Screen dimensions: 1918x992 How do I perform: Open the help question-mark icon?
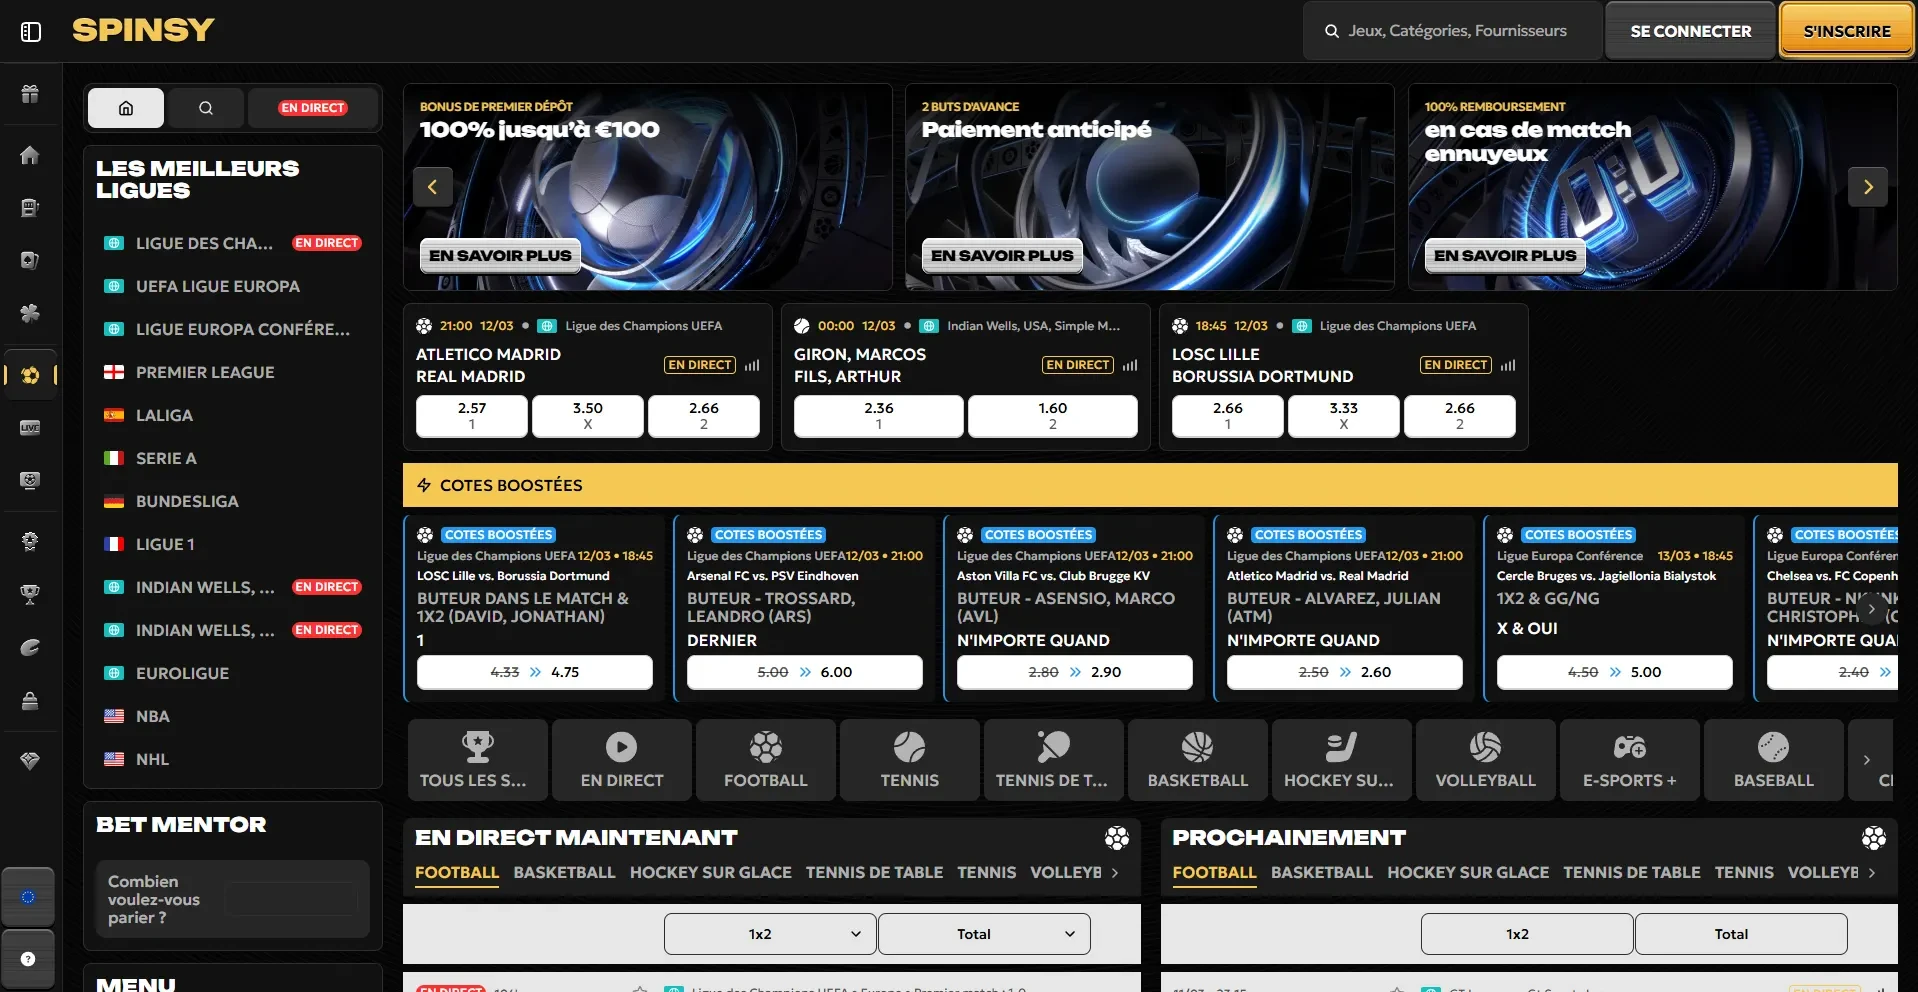30,959
